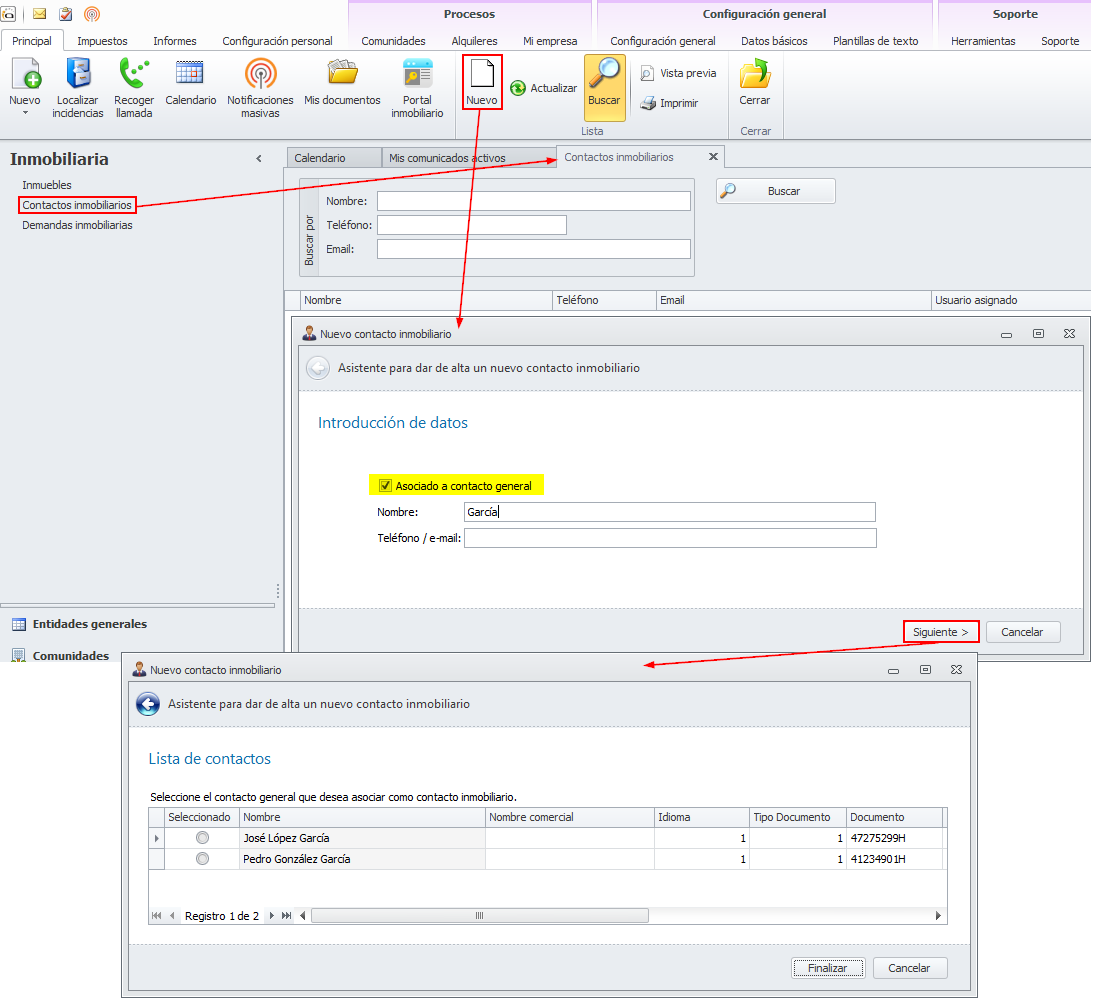Click the Actualizar refresh icon
Image resolution: width=1093 pixels, height=999 pixels.
tap(518, 88)
